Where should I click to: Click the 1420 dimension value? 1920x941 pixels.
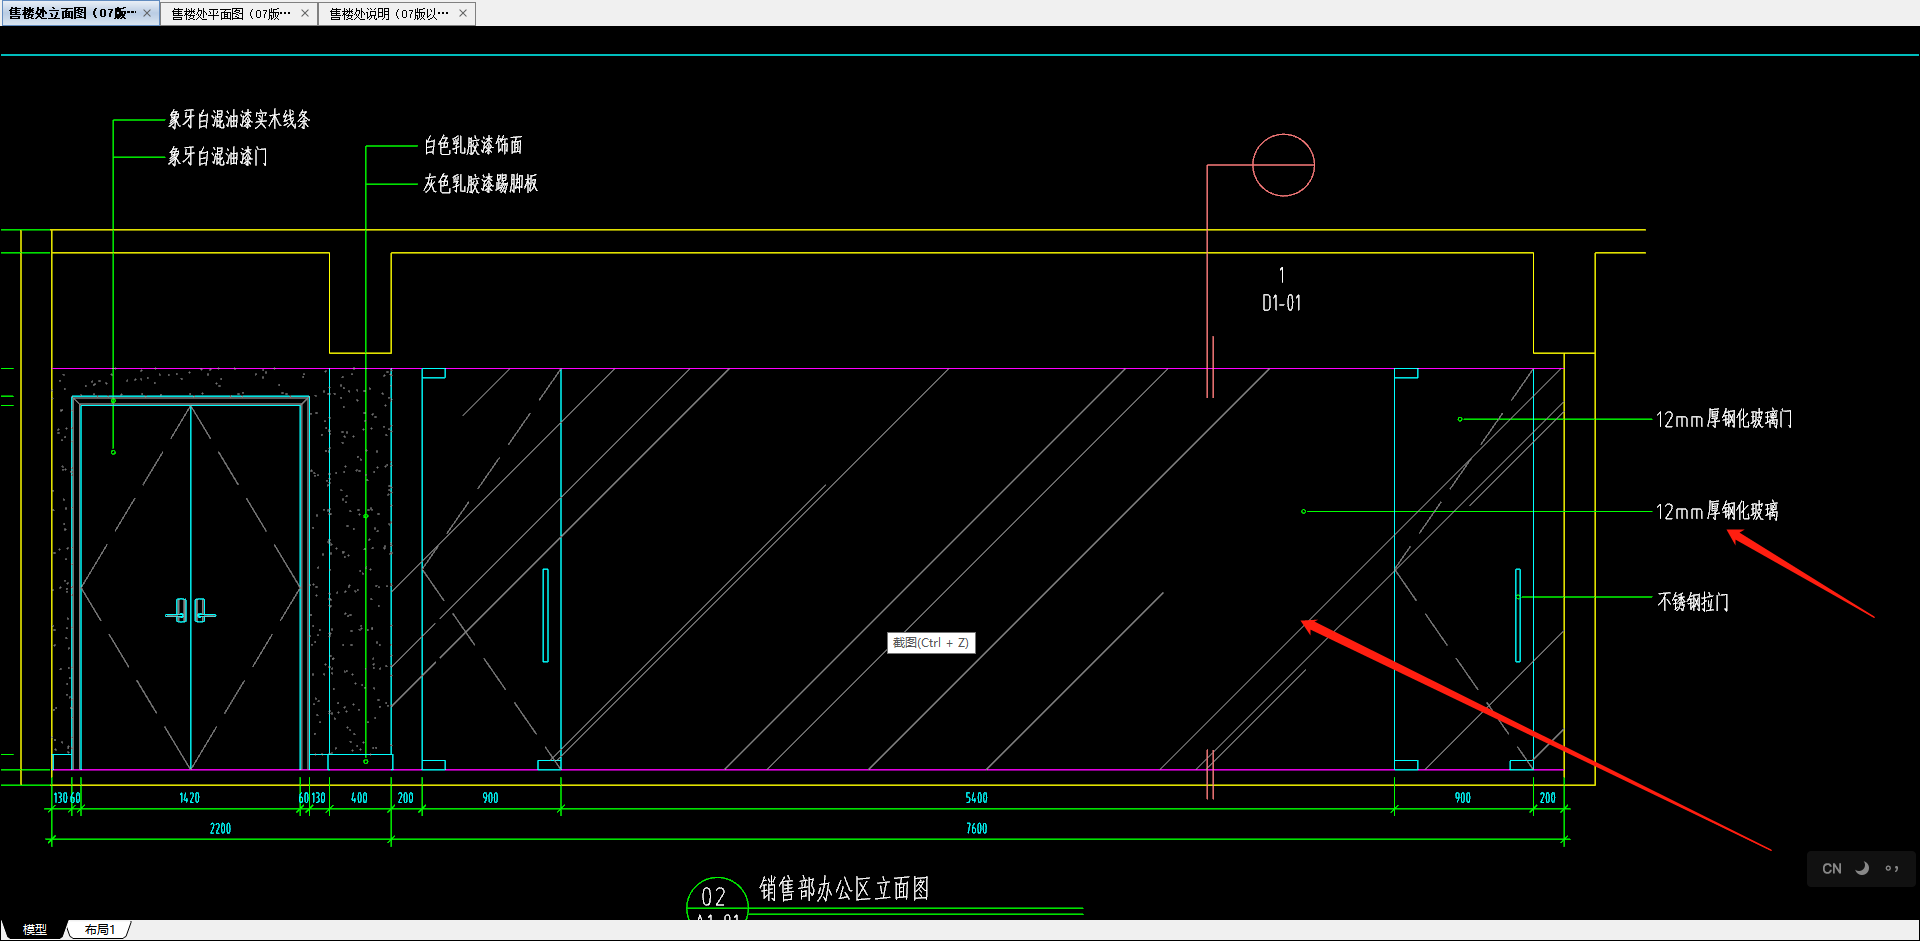(189, 798)
